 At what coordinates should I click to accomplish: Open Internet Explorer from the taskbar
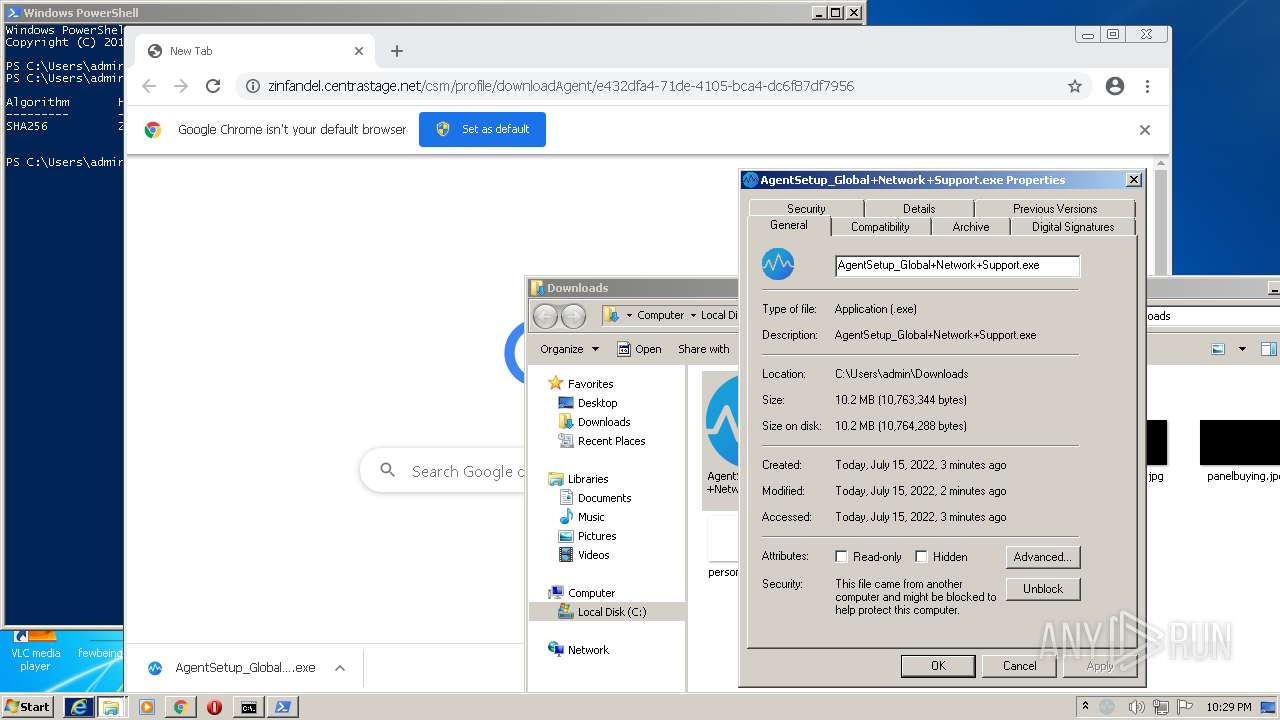pyautogui.click(x=79, y=707)
